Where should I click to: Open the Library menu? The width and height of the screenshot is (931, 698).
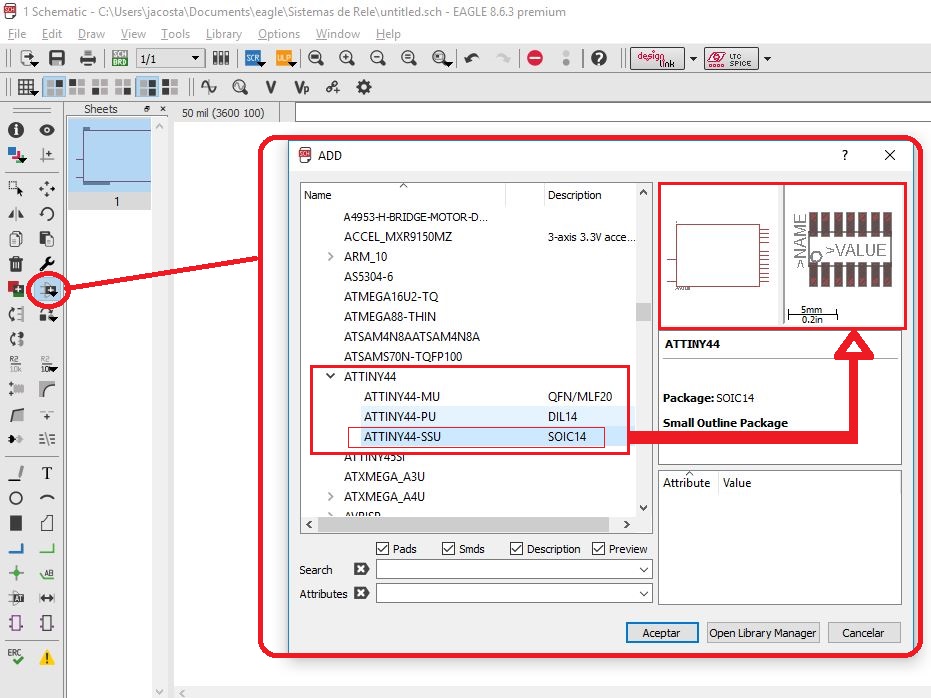(223, 33)
